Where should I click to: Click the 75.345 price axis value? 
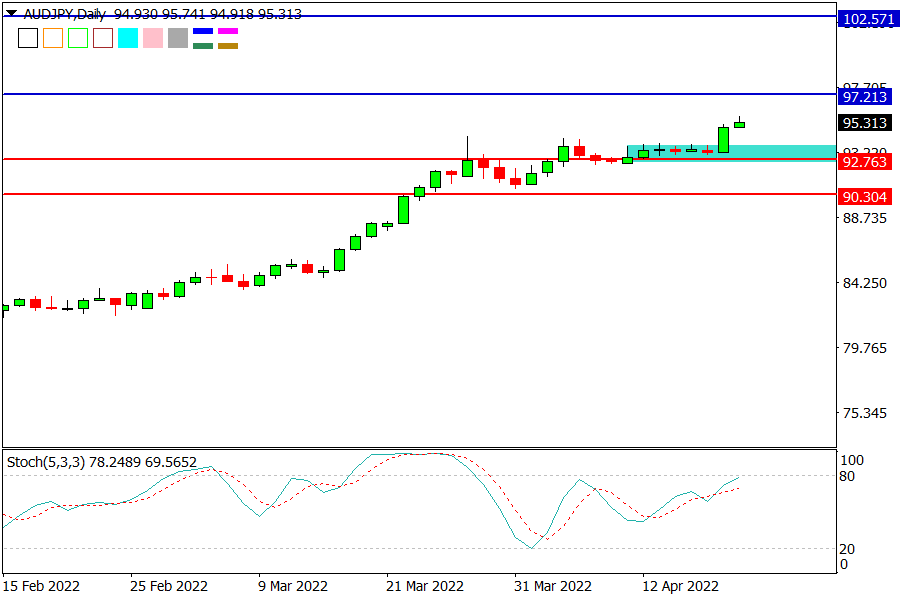pyautogui.click(x=865, y=413)
